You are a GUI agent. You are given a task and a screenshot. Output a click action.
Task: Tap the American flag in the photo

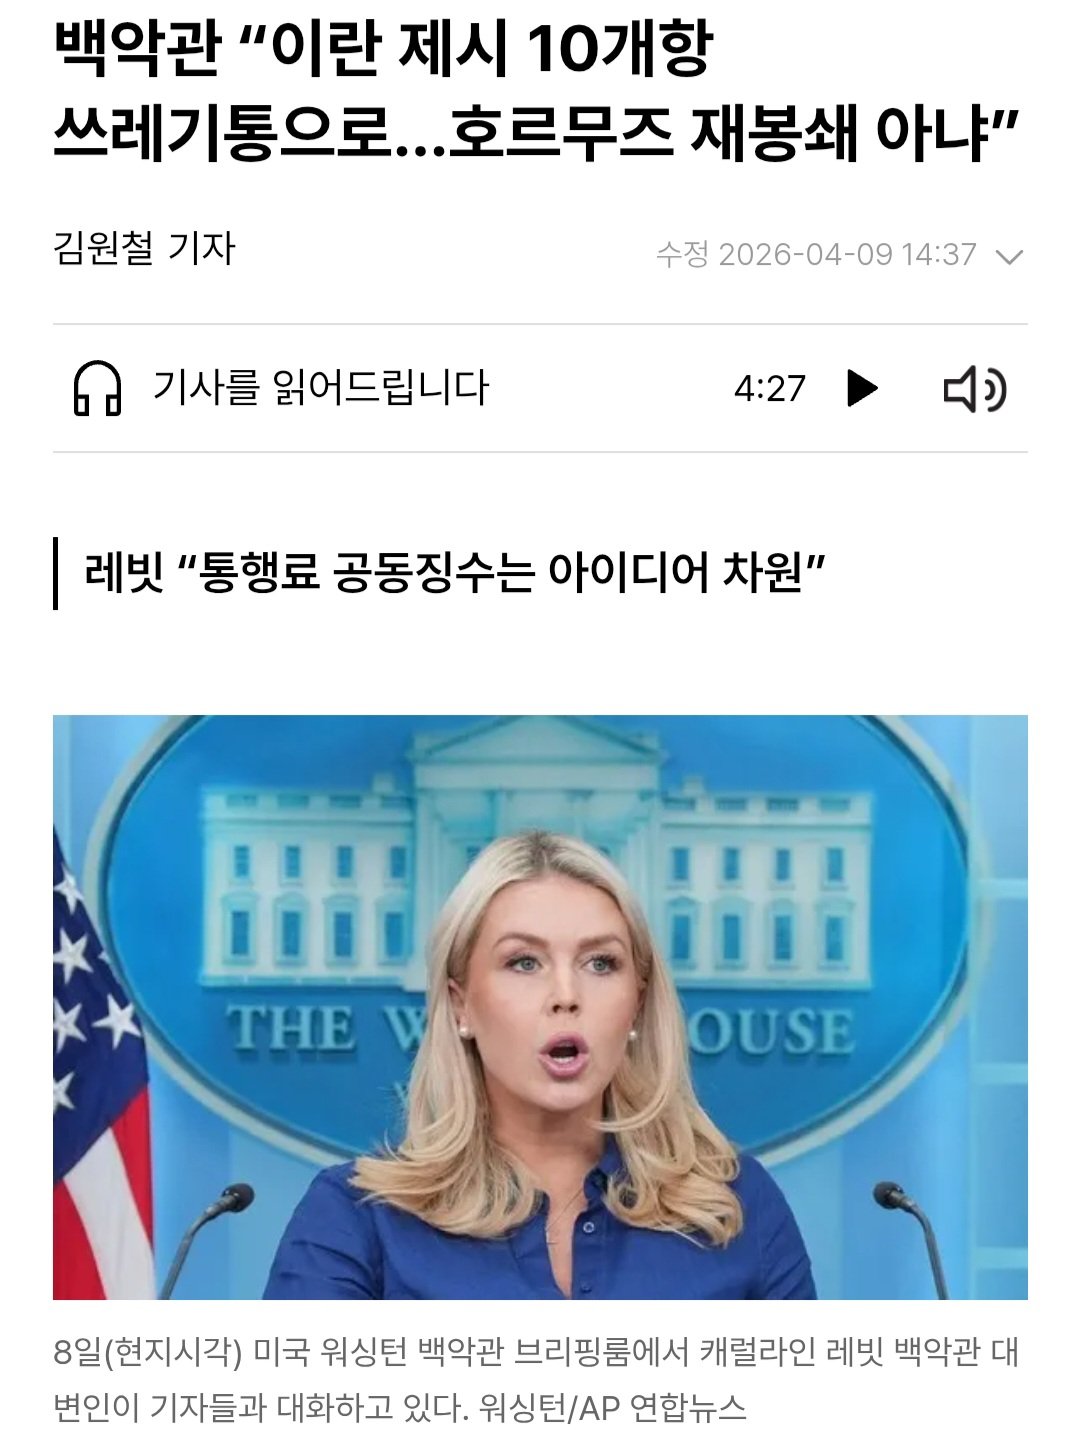point(98,1070)
